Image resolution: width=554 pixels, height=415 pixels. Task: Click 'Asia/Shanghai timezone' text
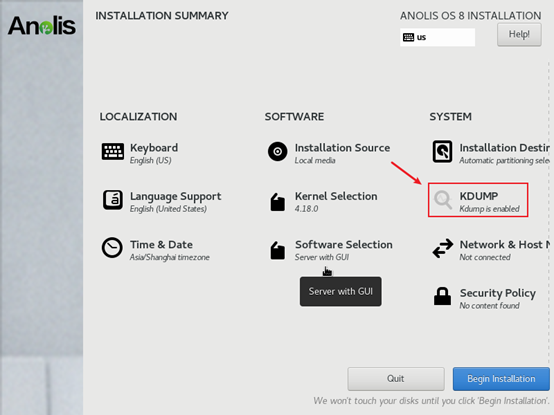(170, 257)
